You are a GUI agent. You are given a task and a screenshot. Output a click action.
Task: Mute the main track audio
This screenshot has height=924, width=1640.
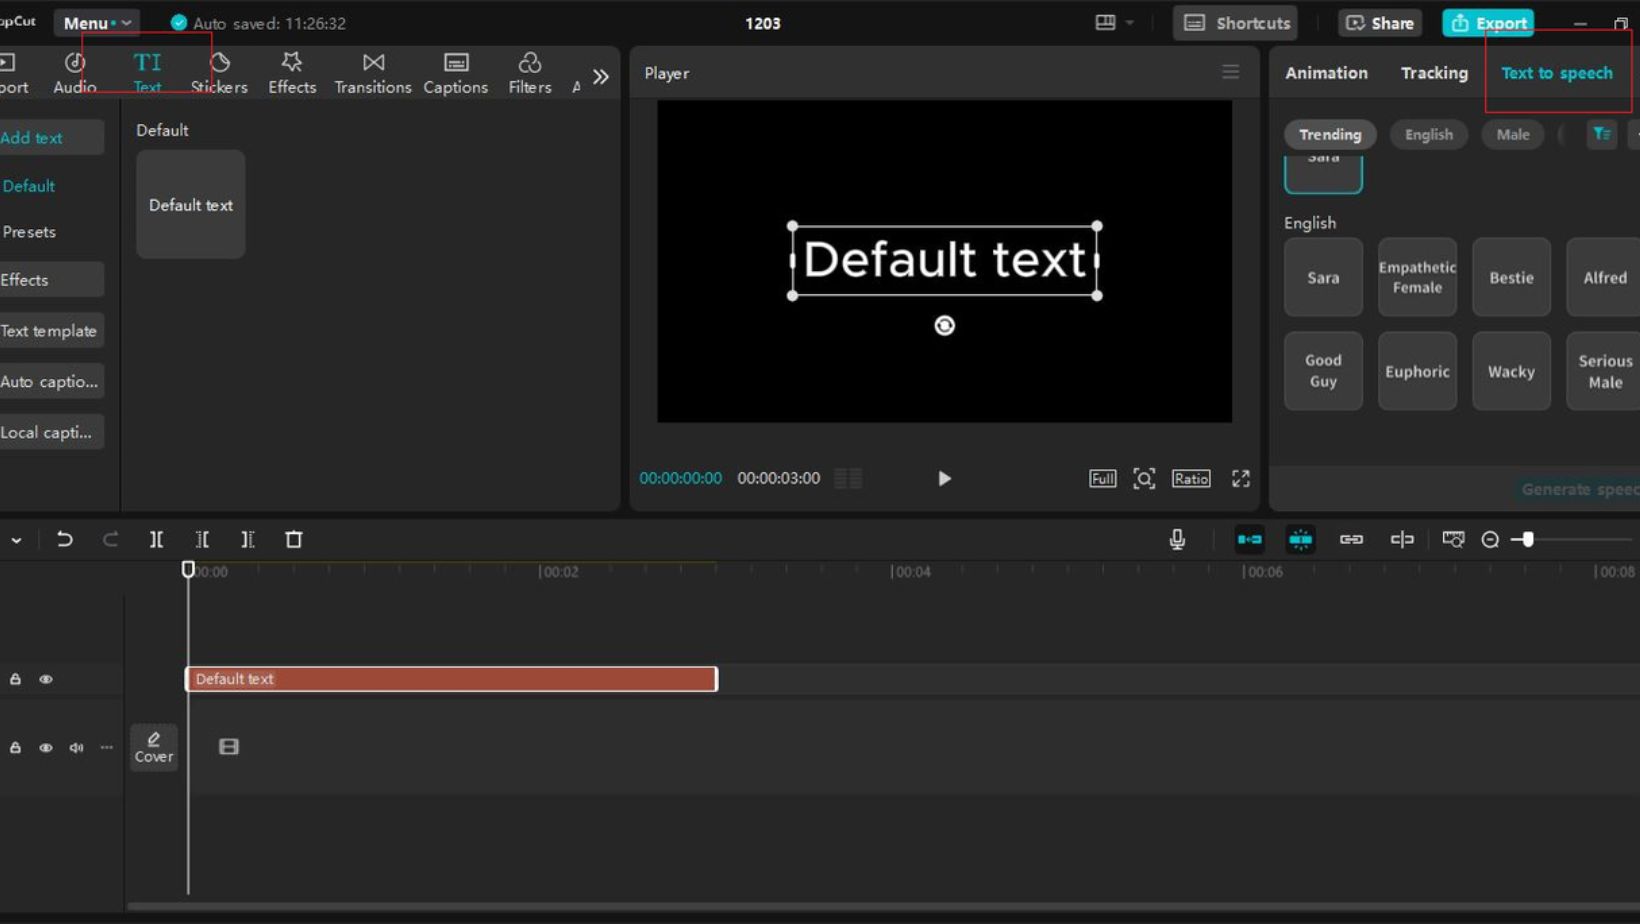point(76,748)
